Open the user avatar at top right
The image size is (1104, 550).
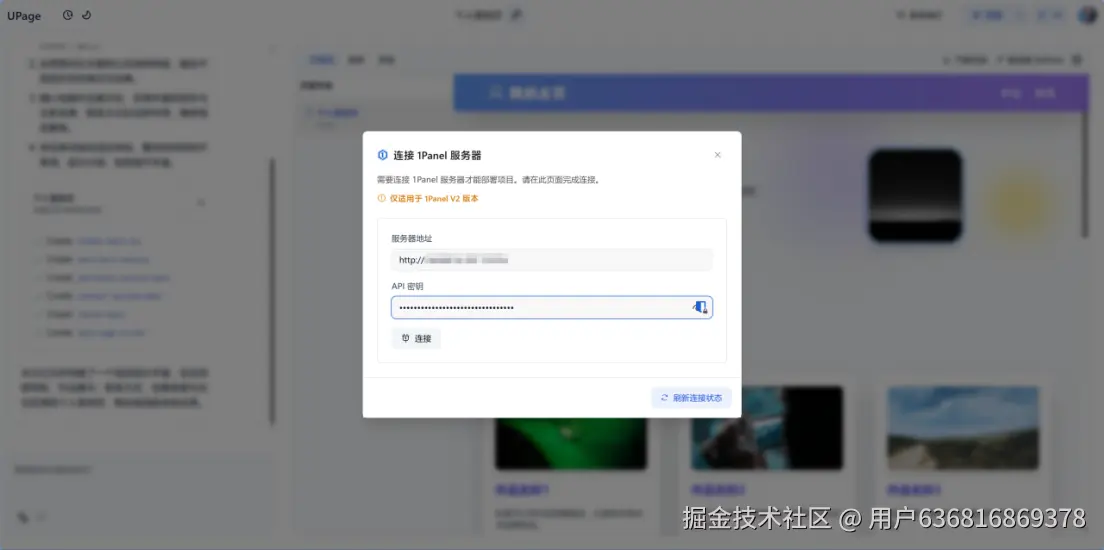tap(1088, 15)
